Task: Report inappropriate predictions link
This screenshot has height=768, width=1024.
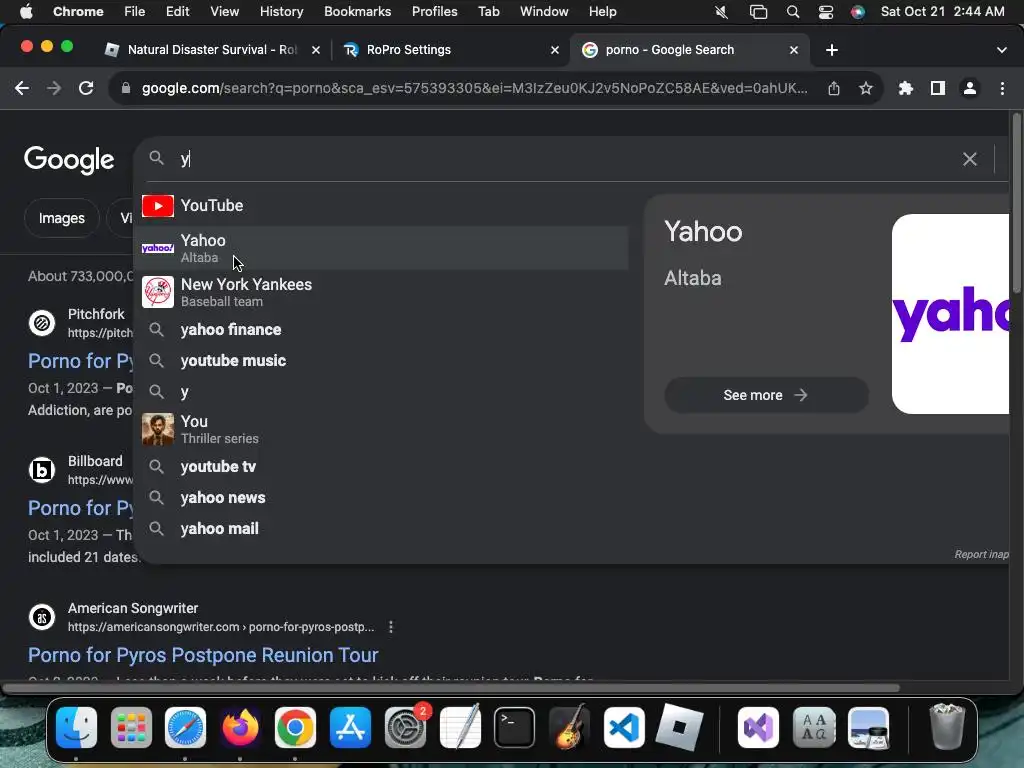Action: click(981, 554)
